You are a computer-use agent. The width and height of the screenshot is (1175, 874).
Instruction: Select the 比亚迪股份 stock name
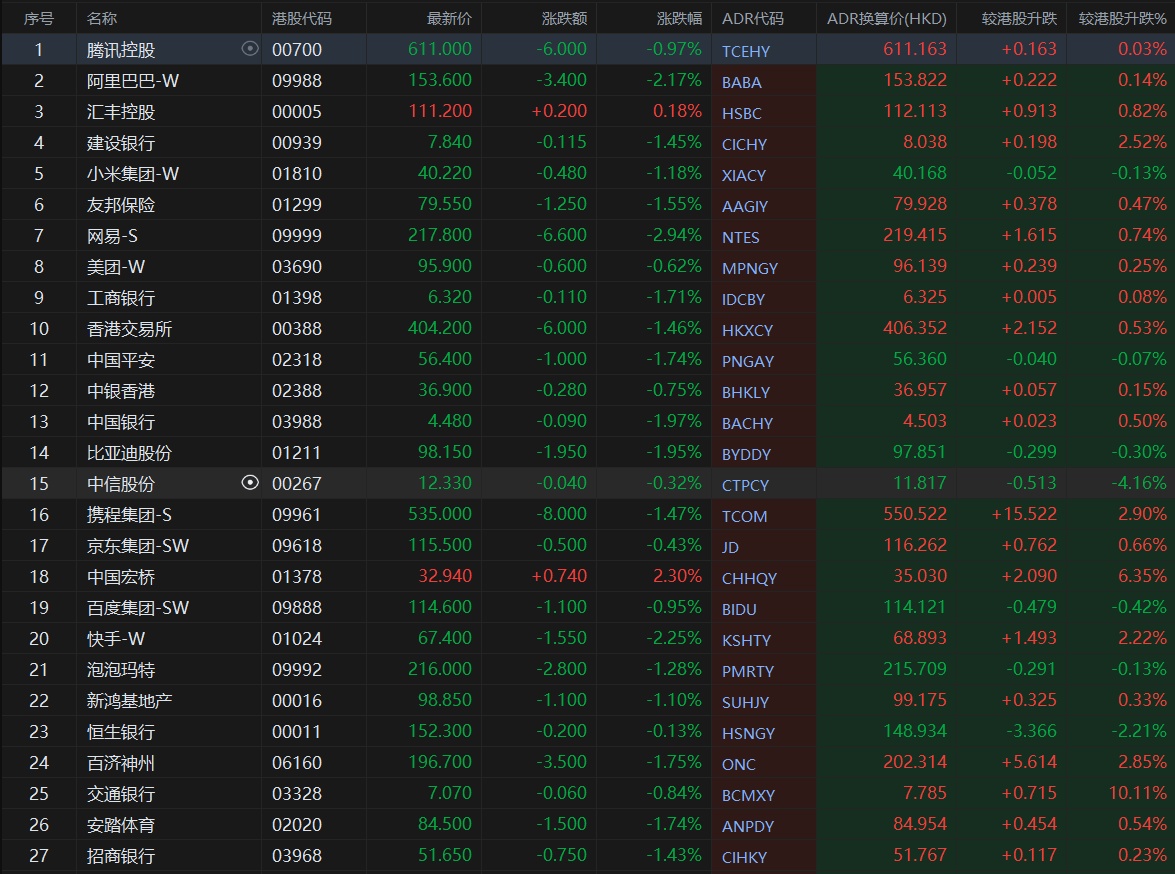point(130,453)
